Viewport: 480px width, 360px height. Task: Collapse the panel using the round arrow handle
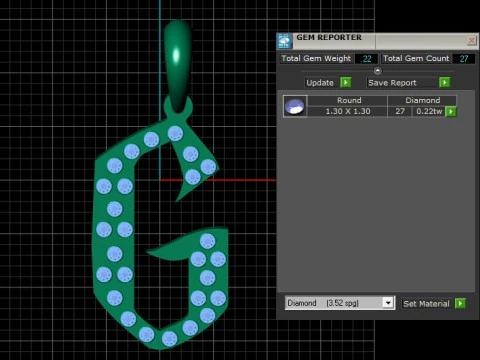(377, 71)
